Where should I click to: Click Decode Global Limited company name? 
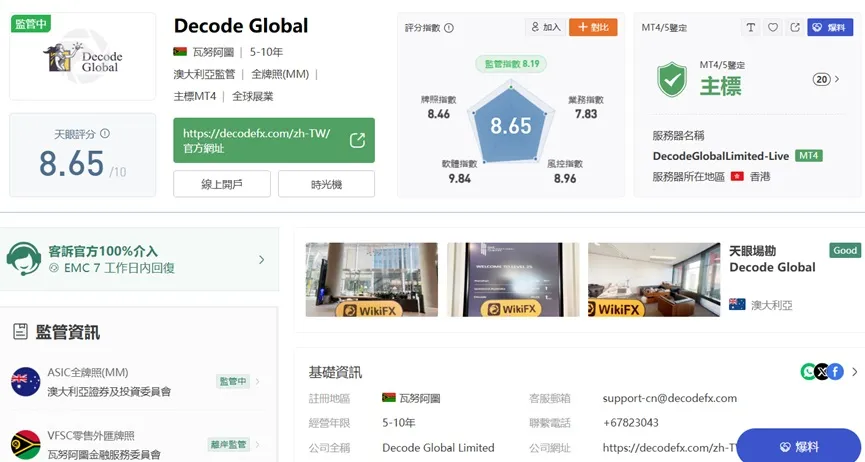tap(438, 448)
